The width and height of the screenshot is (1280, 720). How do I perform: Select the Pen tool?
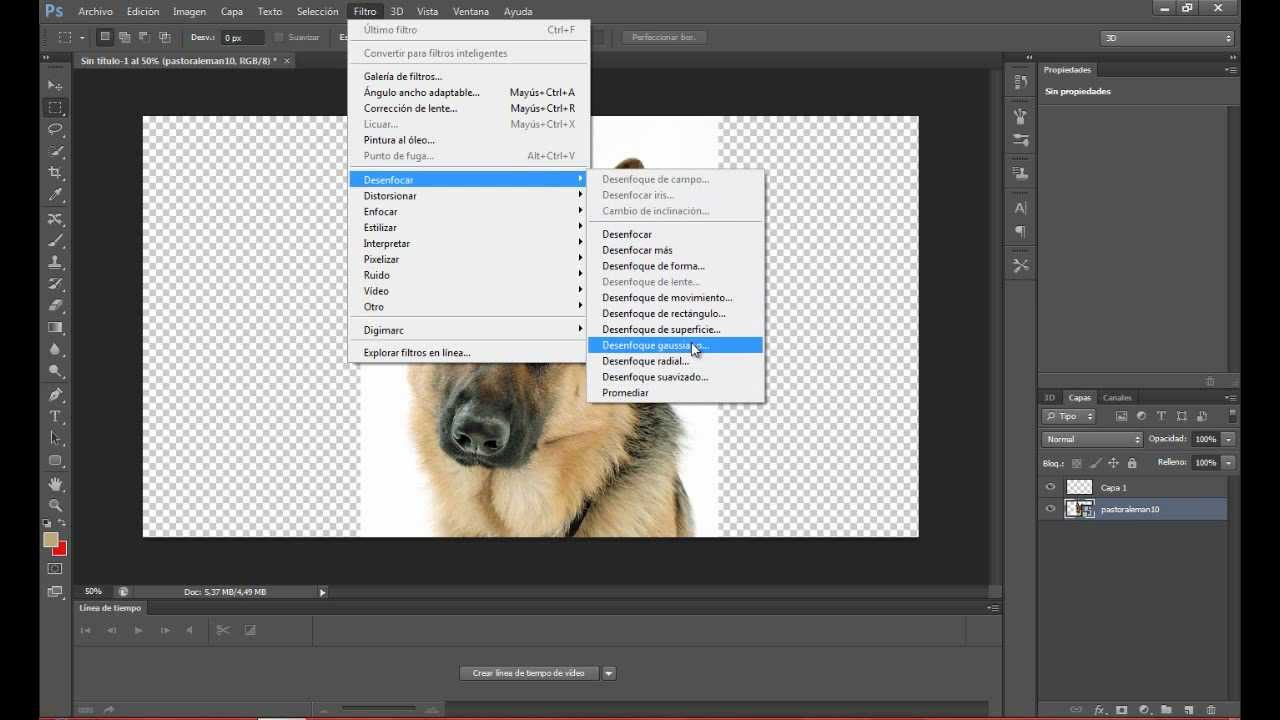point(56,395)
